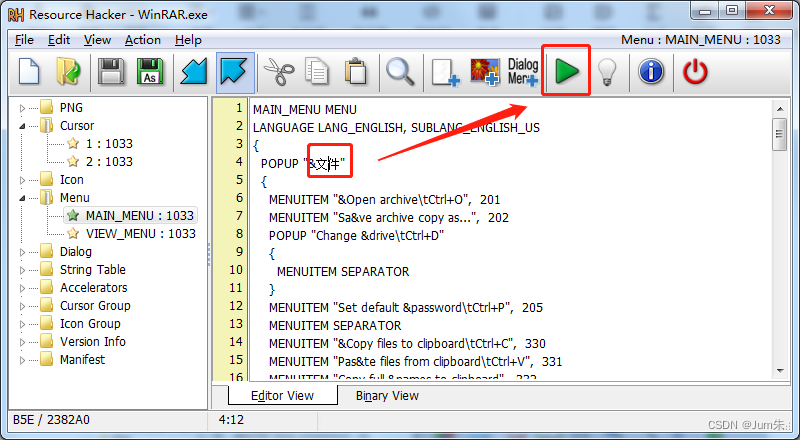Screen dimensions: 800x440
Task: Click the panel splitter grip between tree and editor
Action: point(209,255)
